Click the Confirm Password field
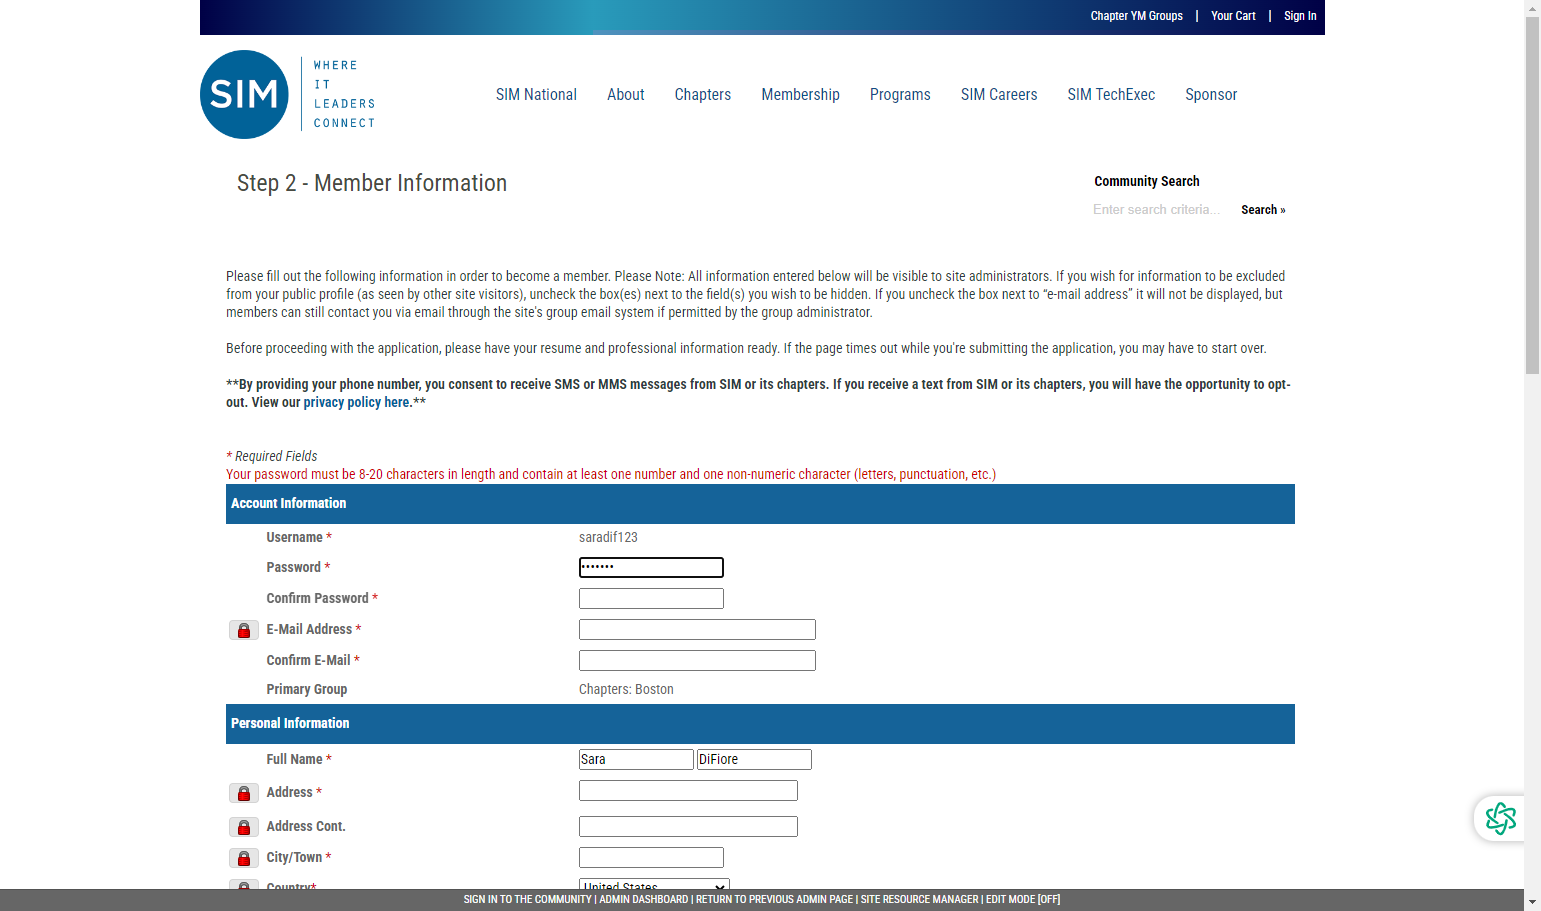The image size is (1541, 911). point(651,599)
